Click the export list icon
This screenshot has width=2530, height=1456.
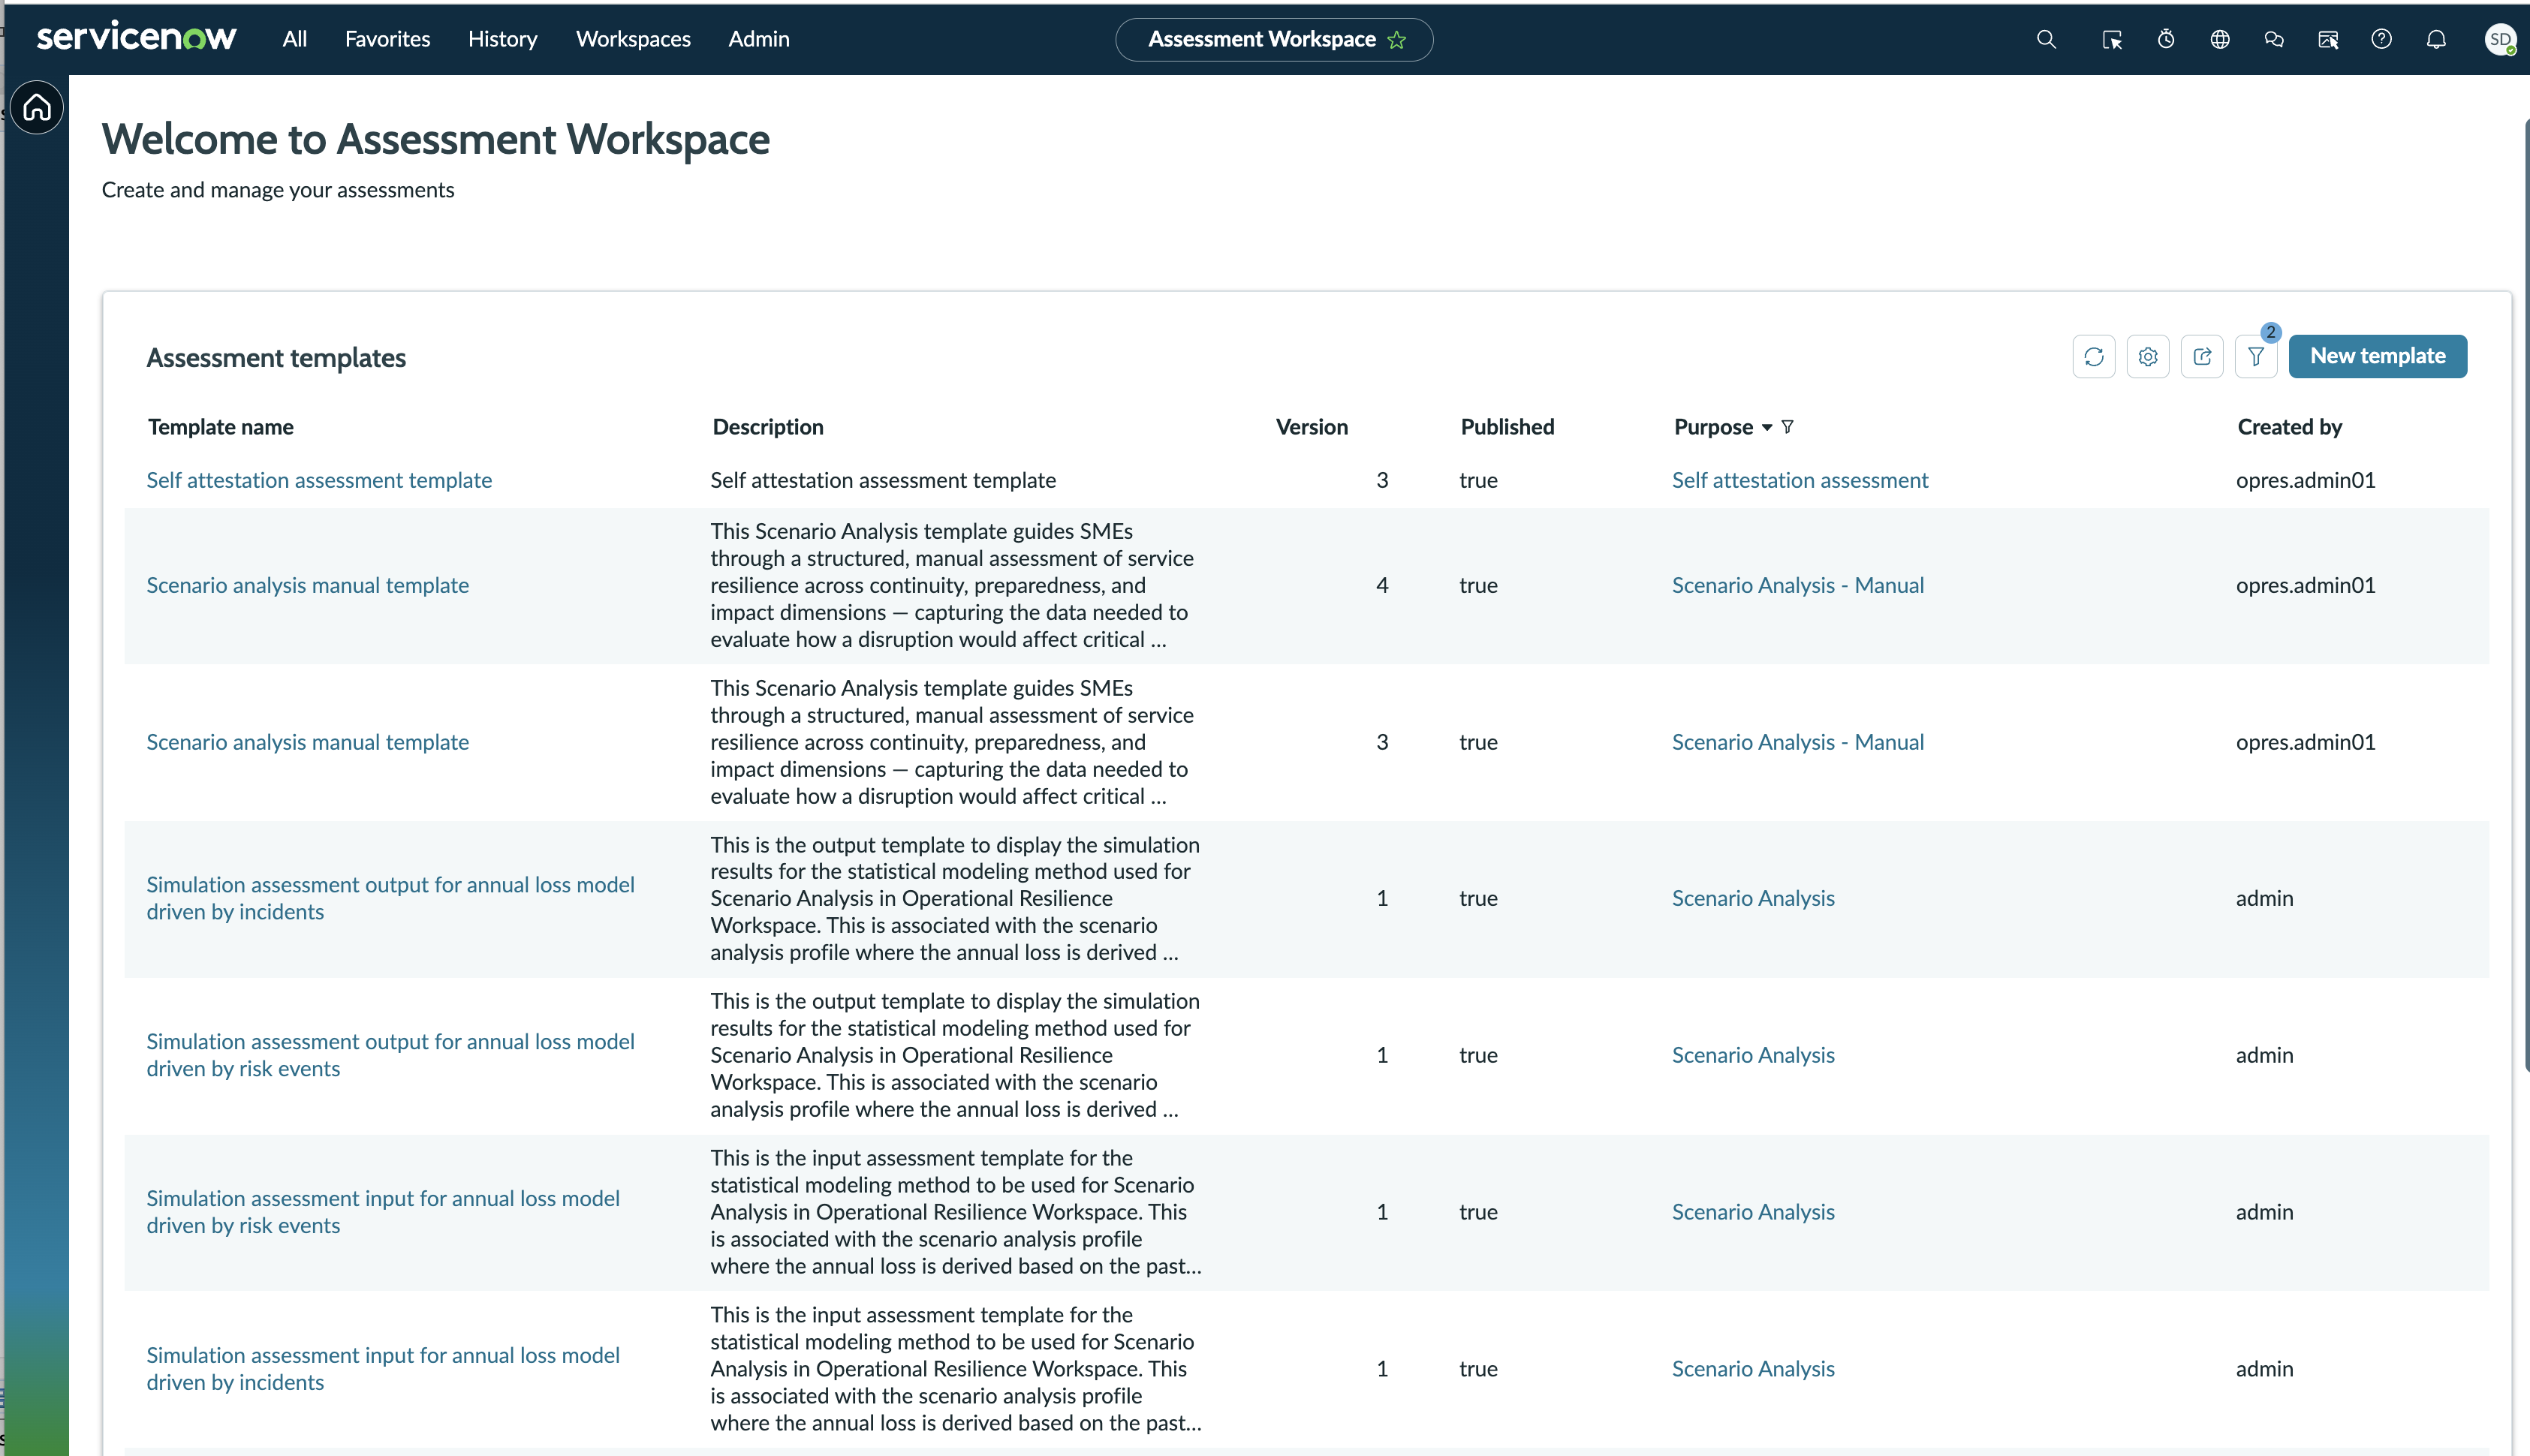click(x=2202, y=356)
